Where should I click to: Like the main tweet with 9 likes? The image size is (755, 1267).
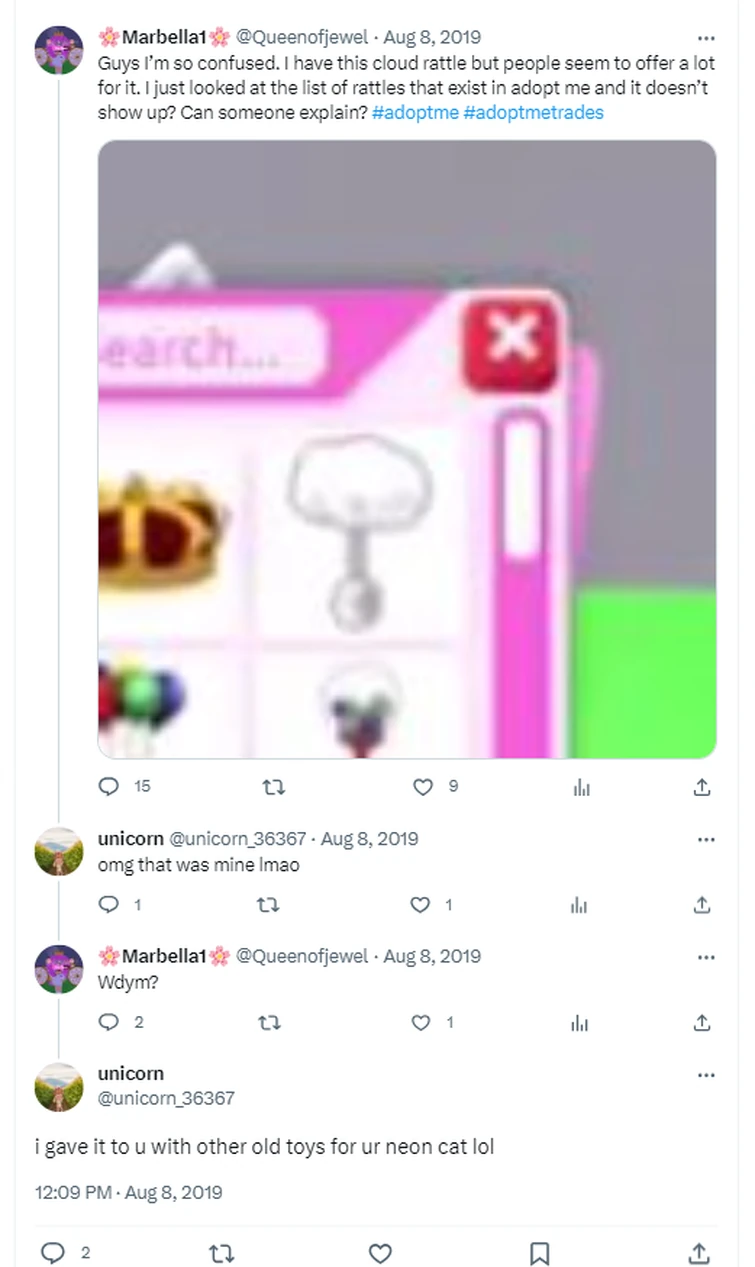click(422, 787)
